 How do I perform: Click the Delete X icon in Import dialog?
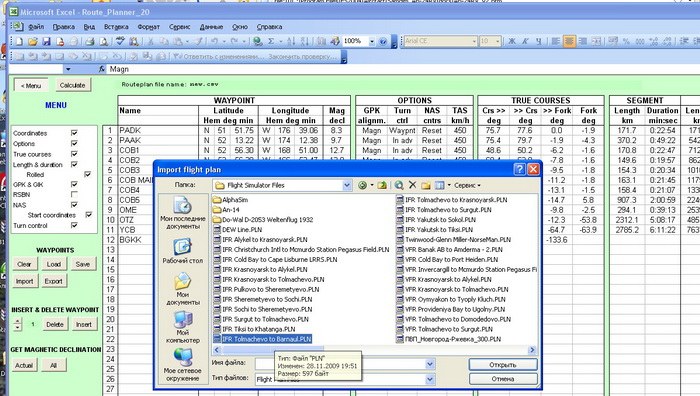coord(412,185)
